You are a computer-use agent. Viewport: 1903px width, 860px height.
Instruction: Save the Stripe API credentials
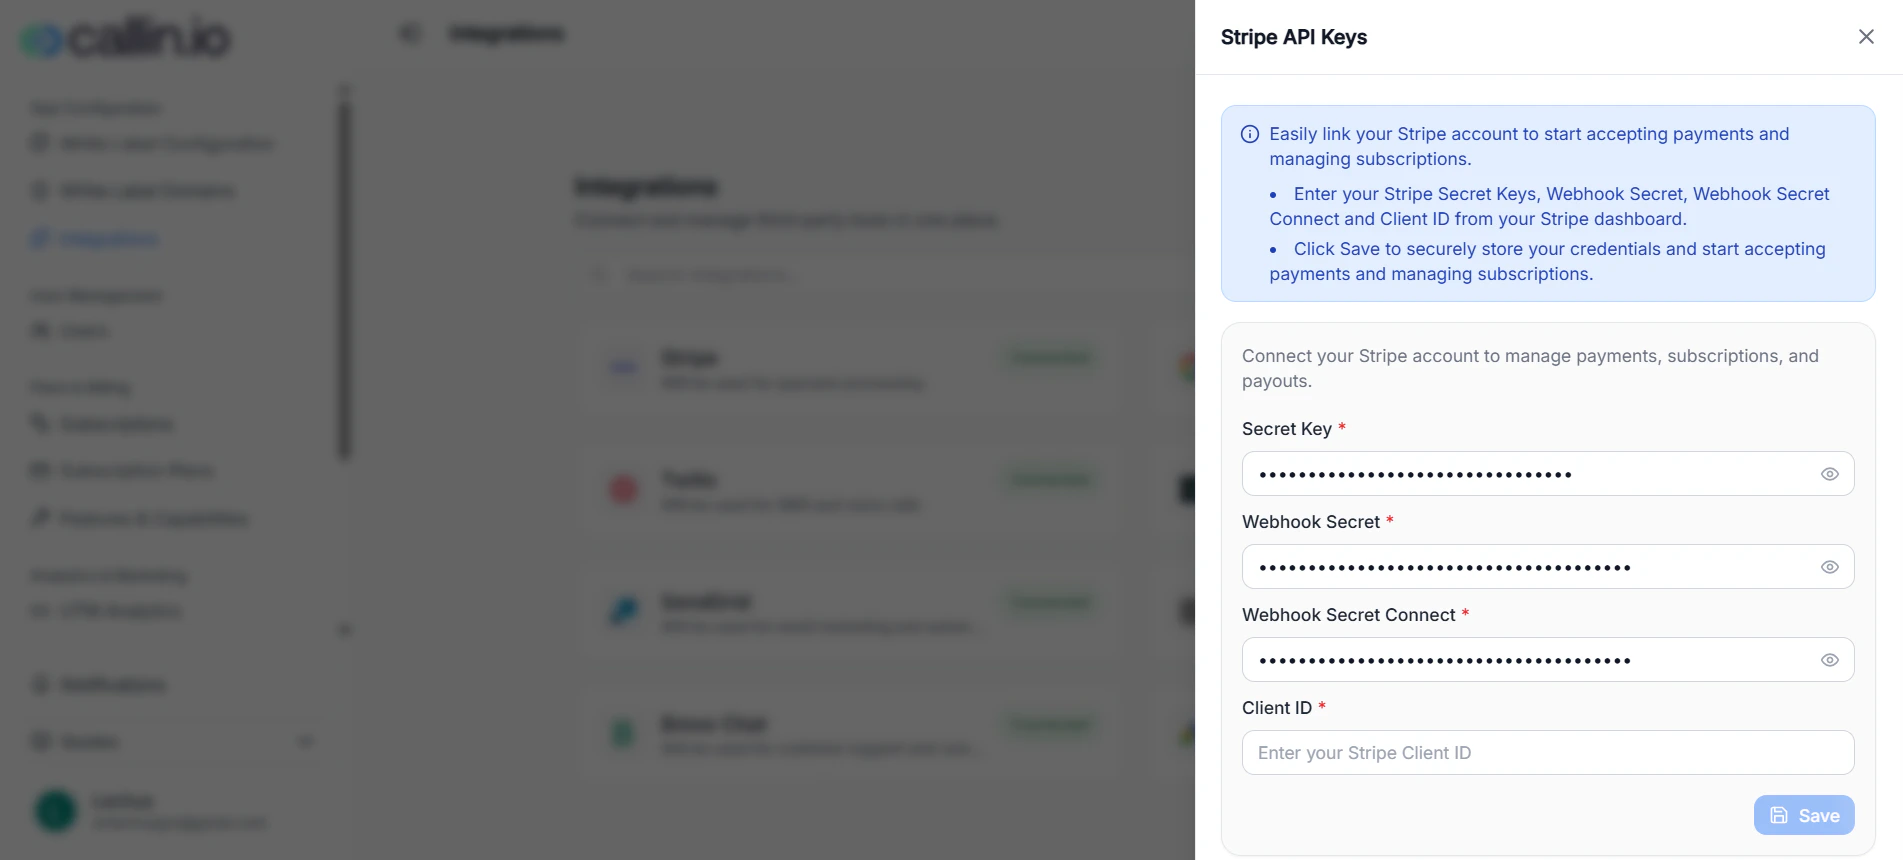(1803, 815)
